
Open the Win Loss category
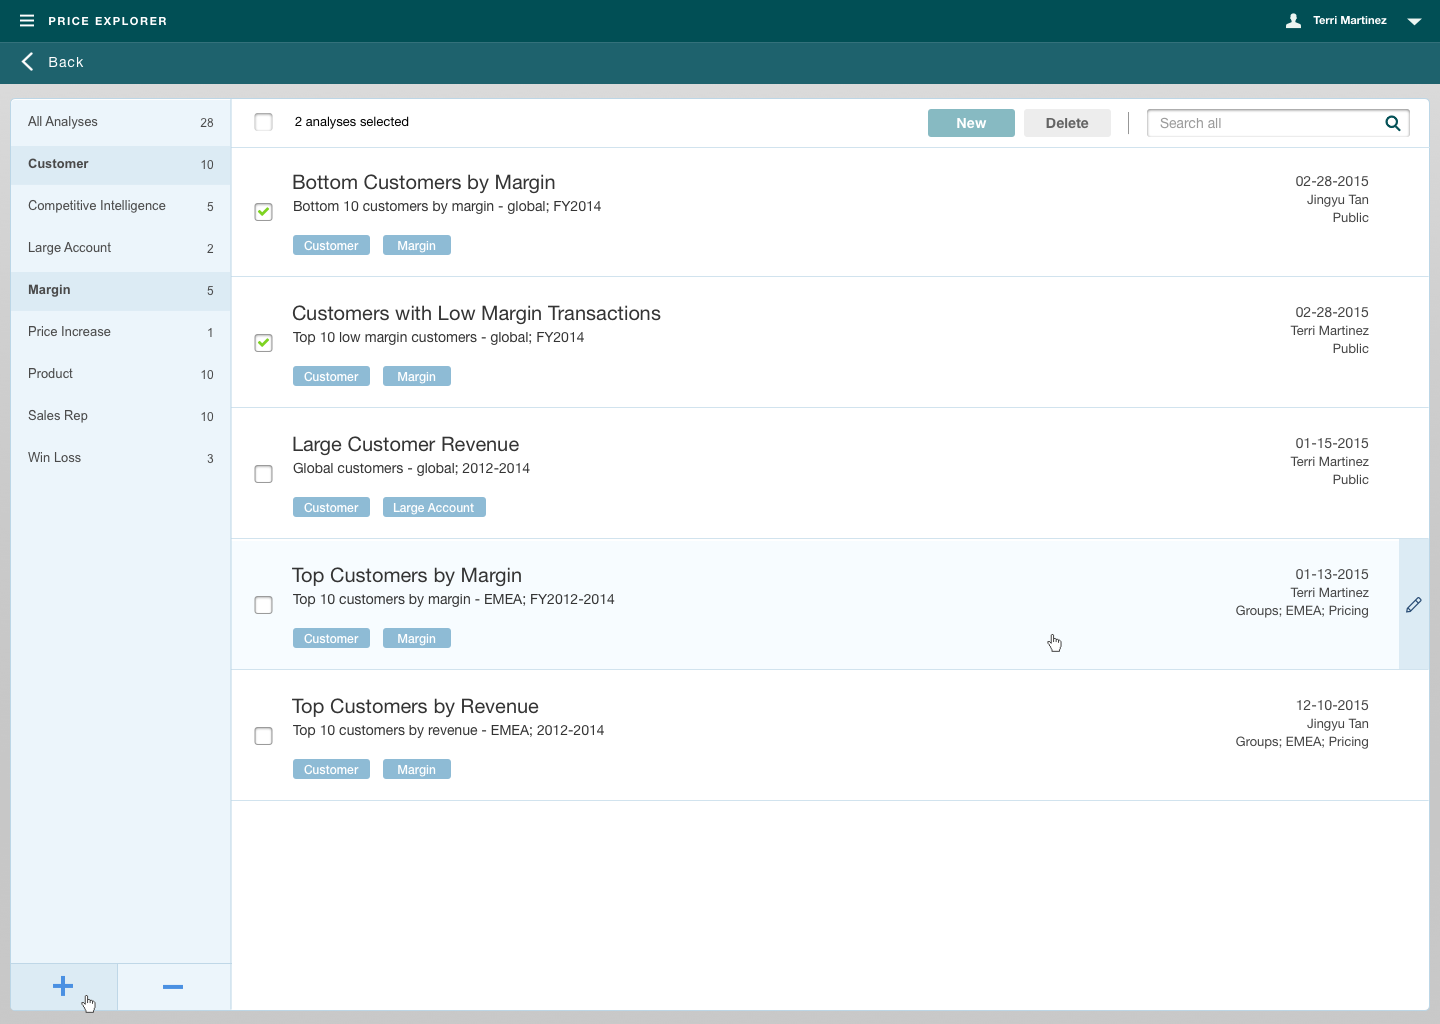click(55, 458)
